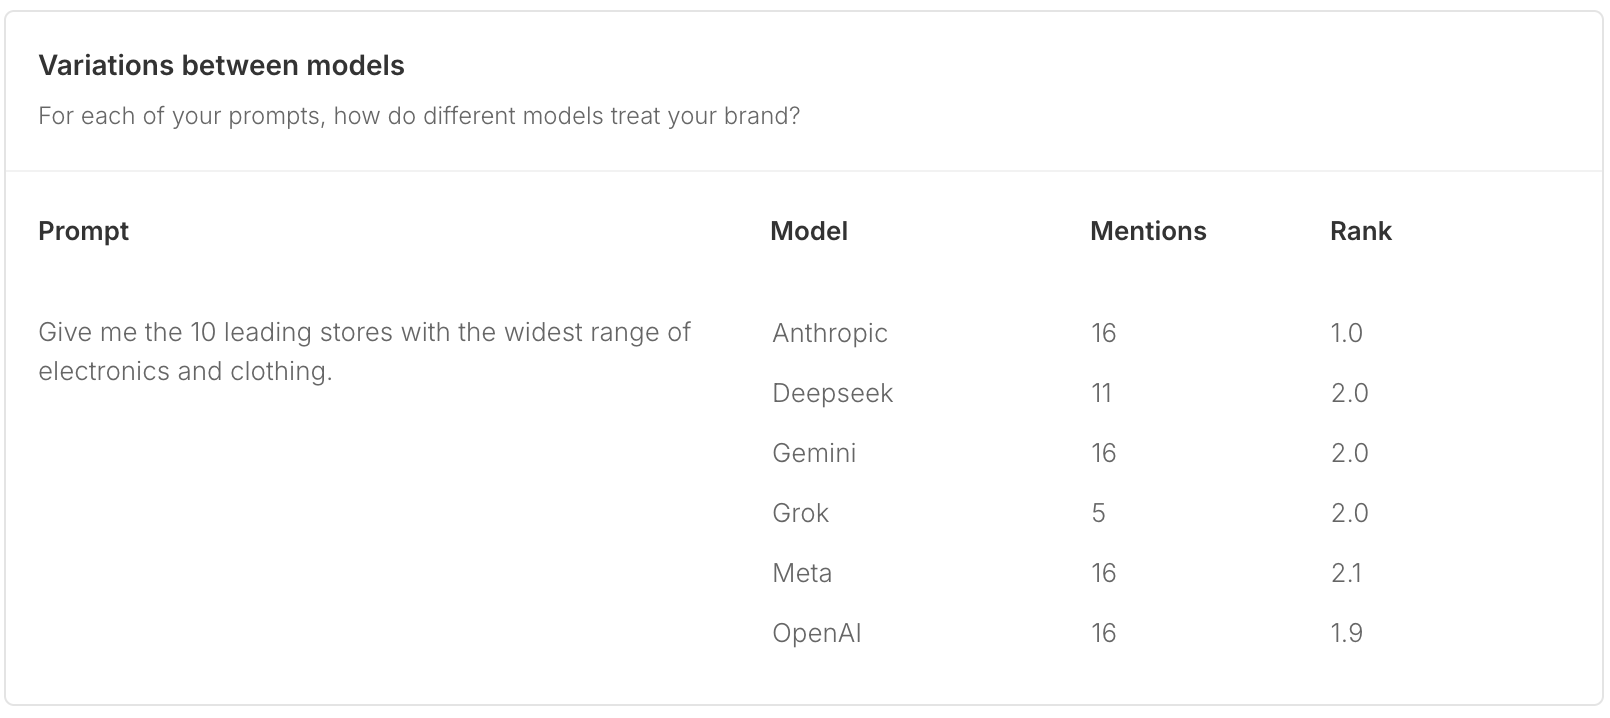Click Gemini's rank value 2.0

1349,453
